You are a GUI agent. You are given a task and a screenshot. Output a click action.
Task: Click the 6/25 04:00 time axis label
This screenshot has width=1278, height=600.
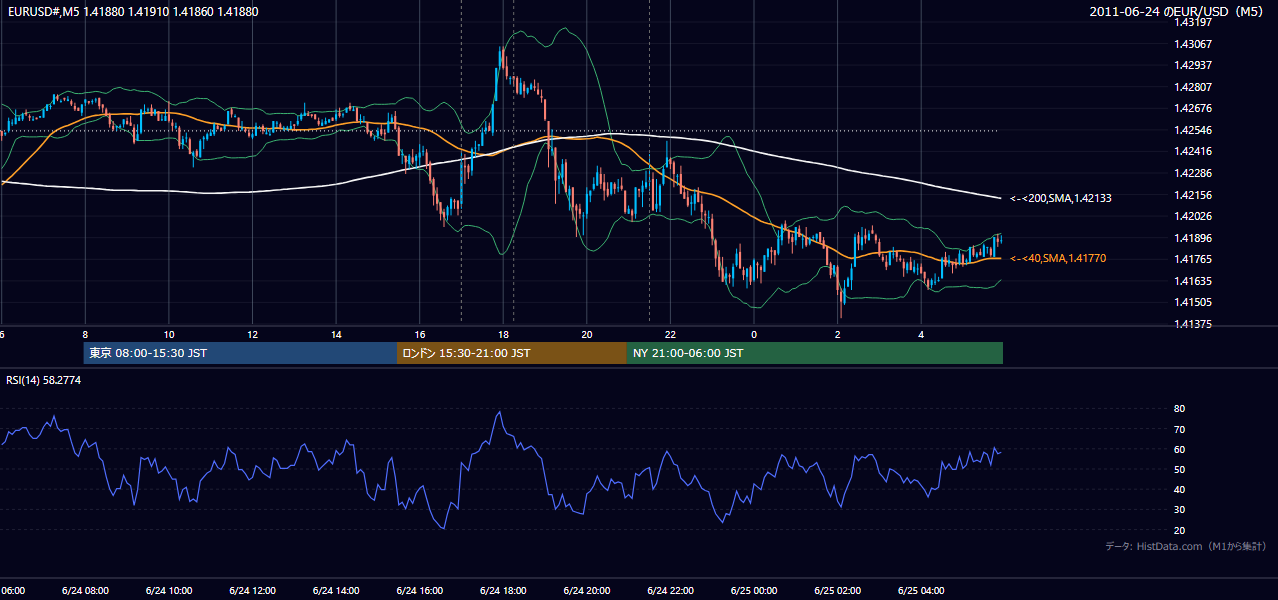pyautogui.click(x=921, y=590)
